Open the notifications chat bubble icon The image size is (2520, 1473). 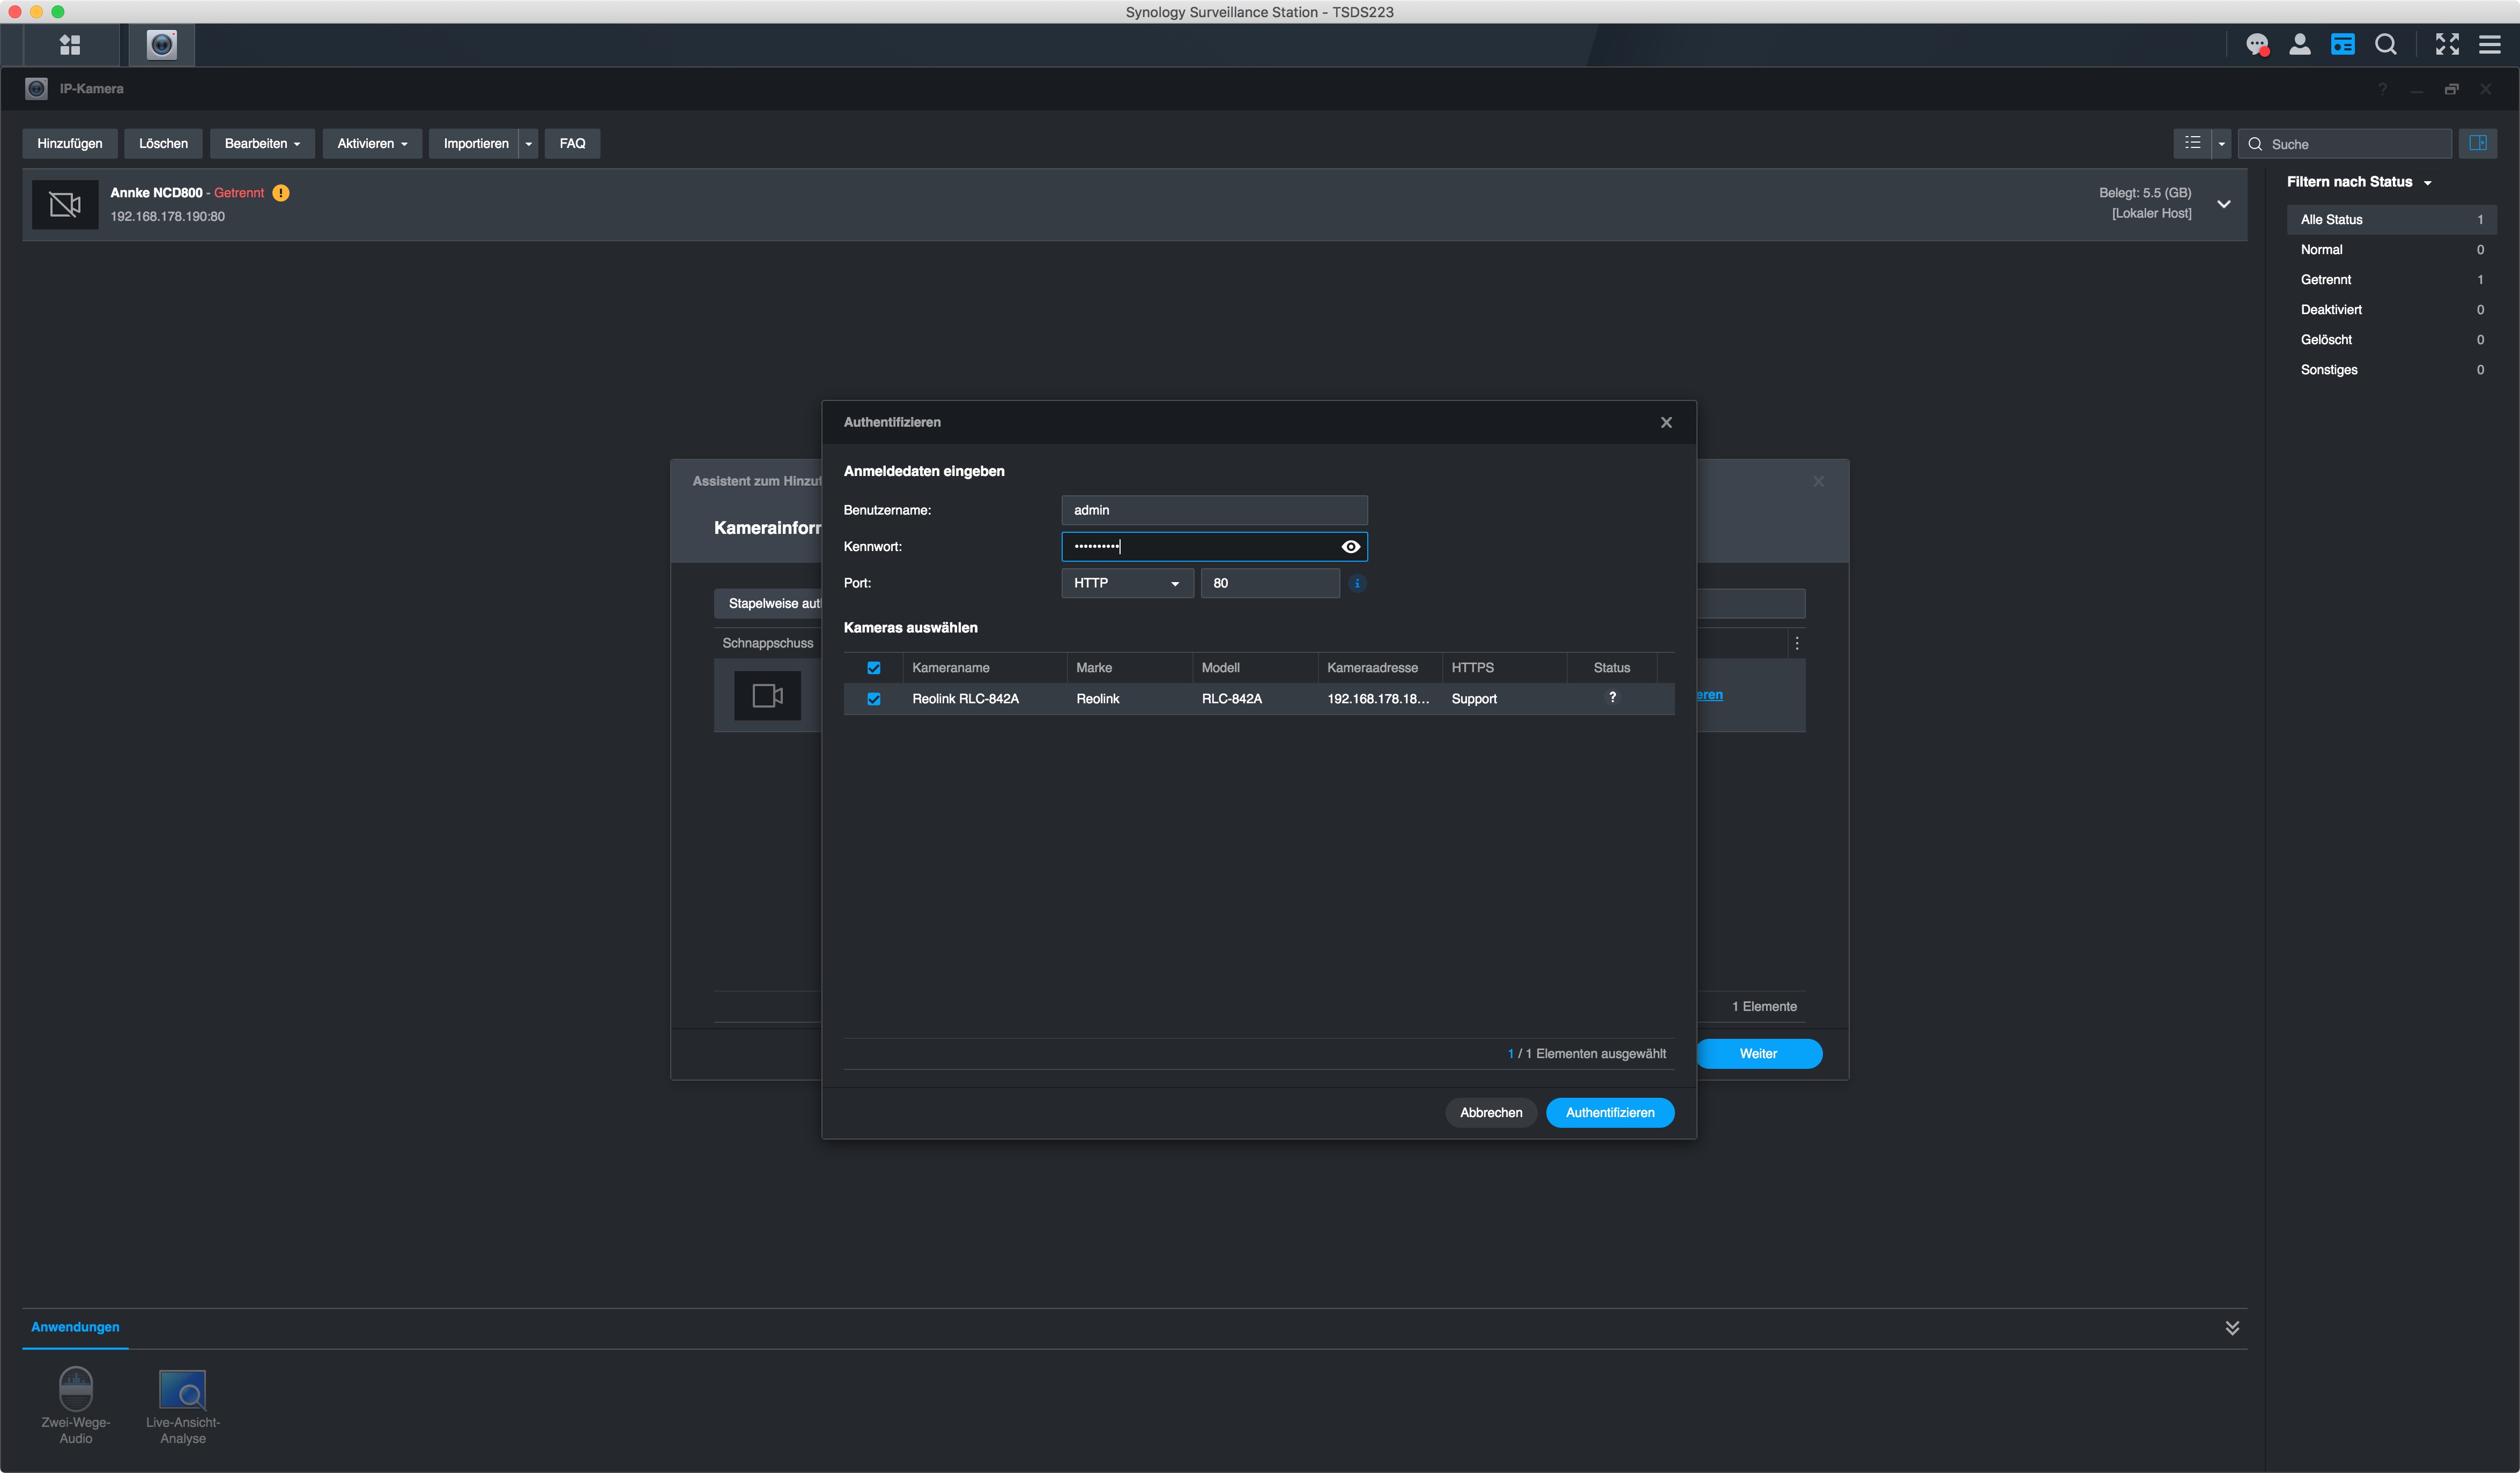[2256, 44]
